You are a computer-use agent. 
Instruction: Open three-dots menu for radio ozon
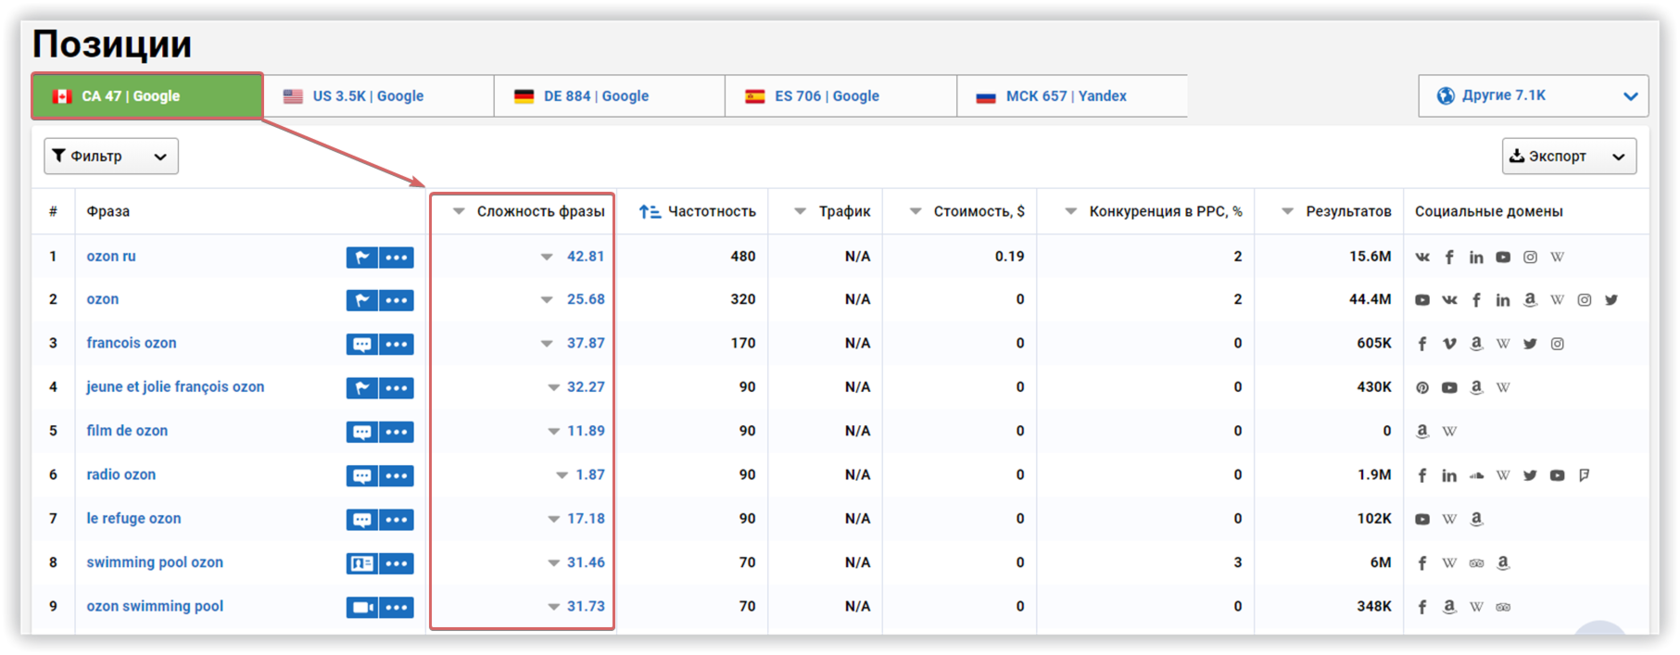click(397, 476)
